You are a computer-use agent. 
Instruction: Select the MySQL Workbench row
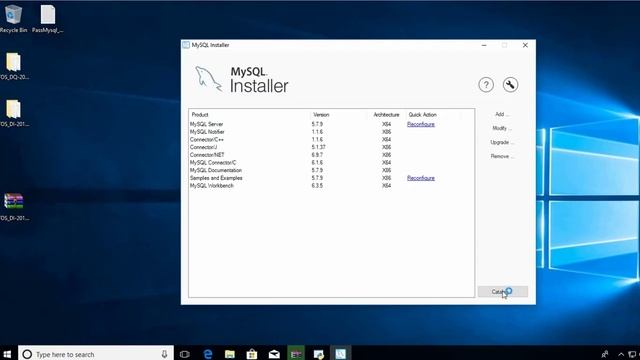[331, 186]
